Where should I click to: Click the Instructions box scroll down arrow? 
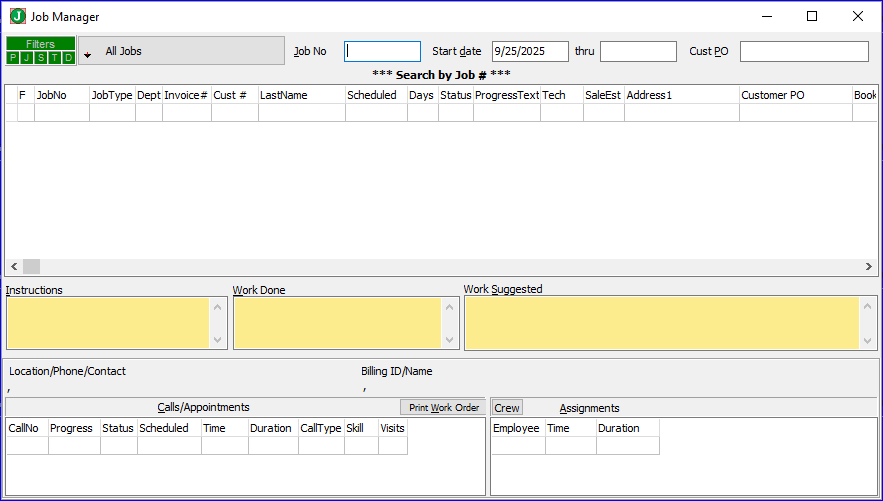click(x=218, y=340)
